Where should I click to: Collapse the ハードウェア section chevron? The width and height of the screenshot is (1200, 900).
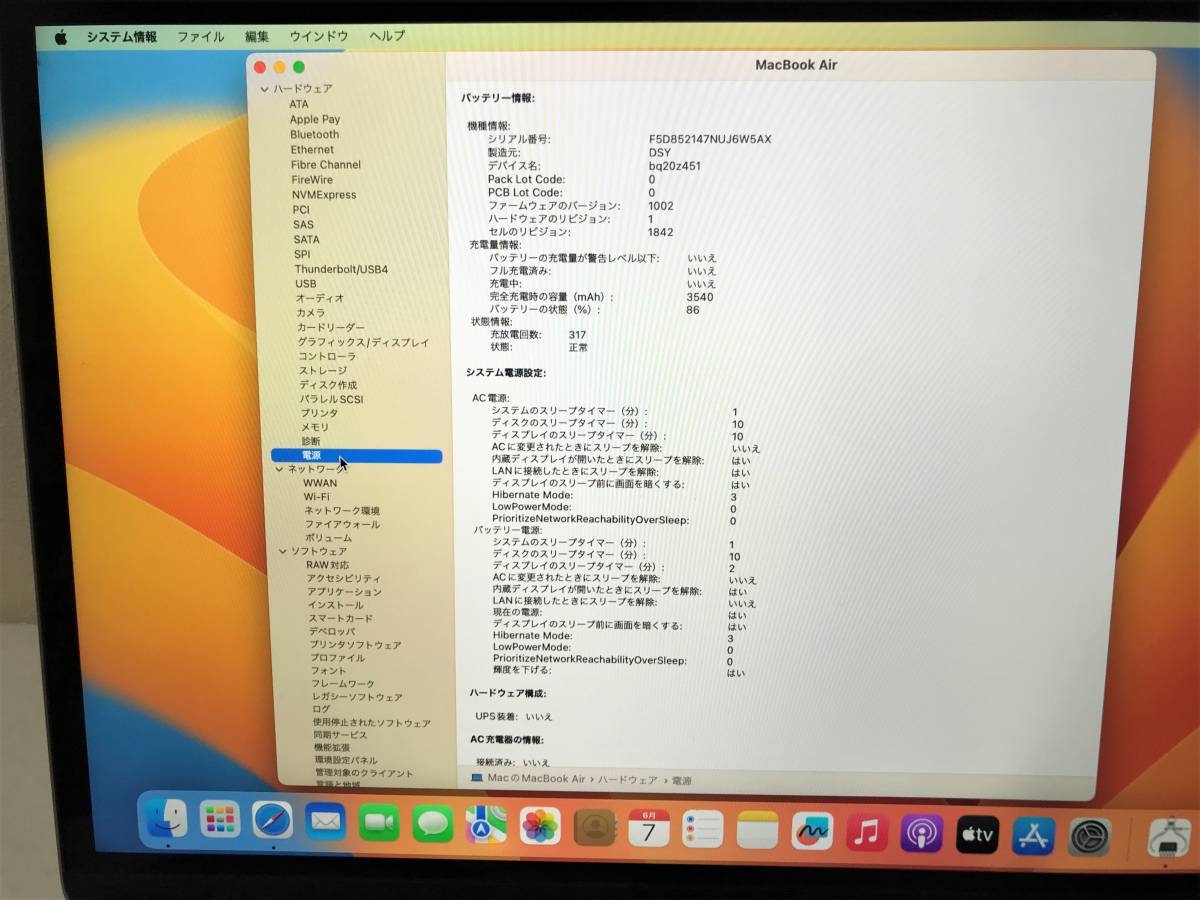264,89
